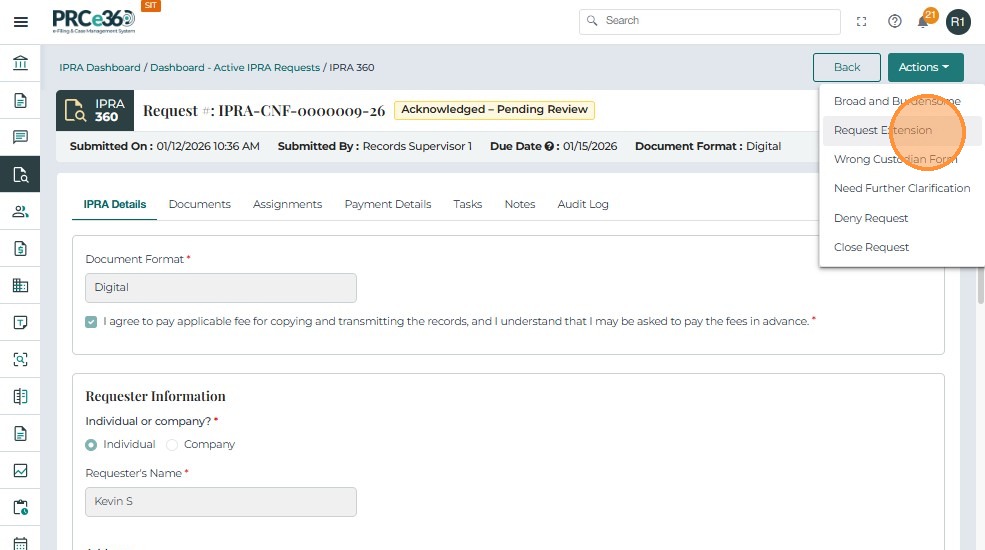Viewport: 985px width, 550px height.
Task: Switch to the Payment Details tab
Action: 388,204
